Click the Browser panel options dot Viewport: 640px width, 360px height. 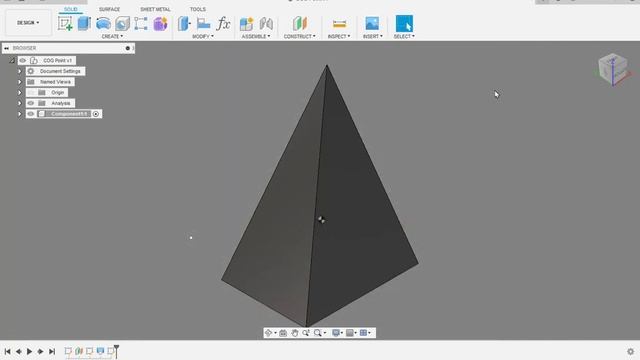point(127,48)
